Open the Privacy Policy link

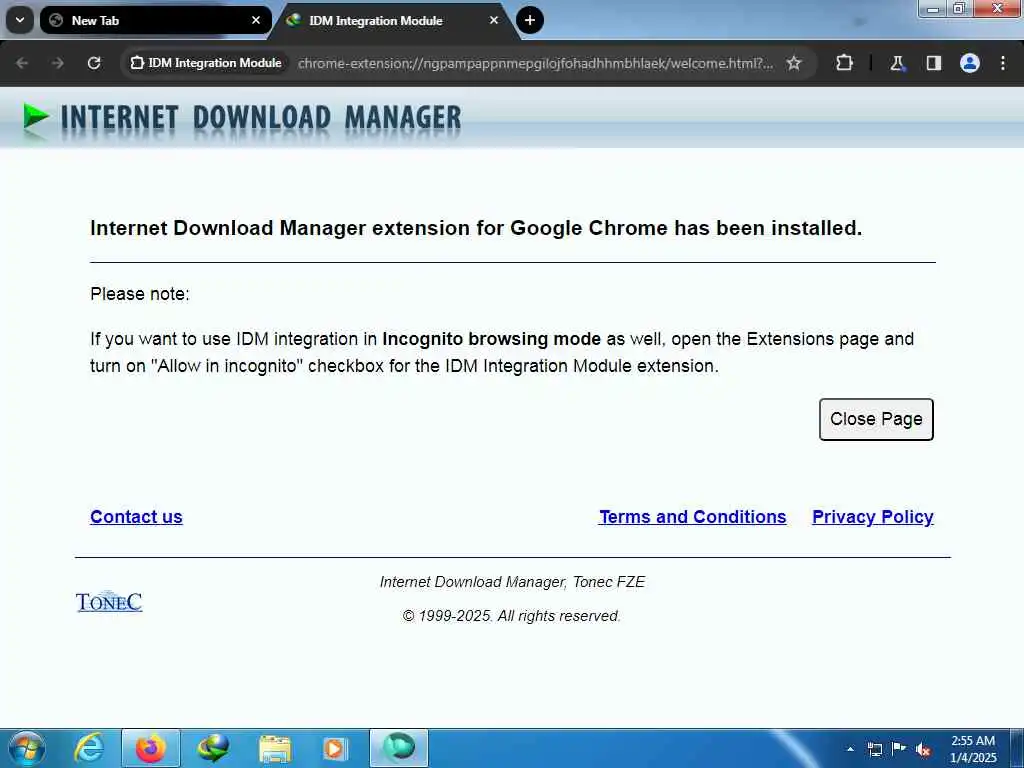point(872,517)
